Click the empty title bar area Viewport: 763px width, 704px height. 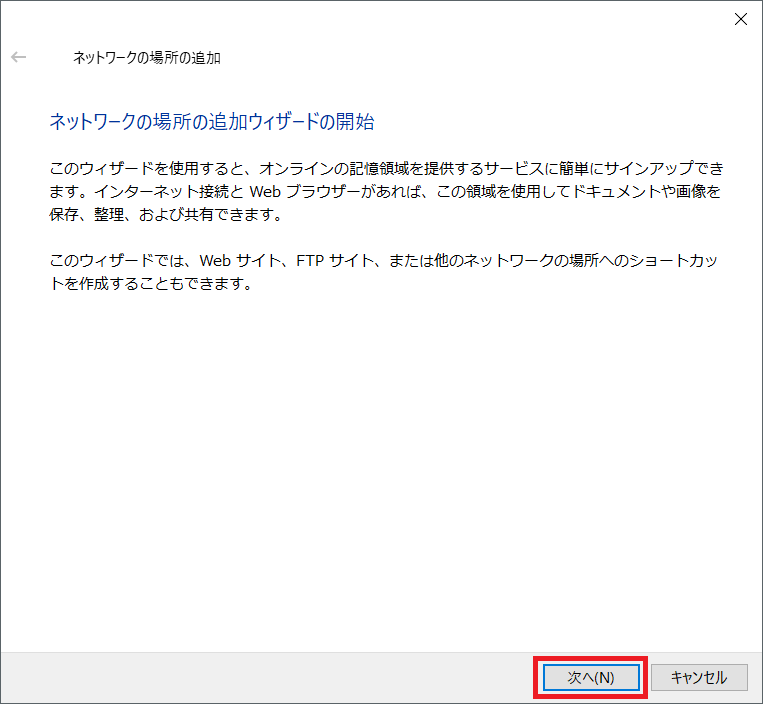pos(400,19)
